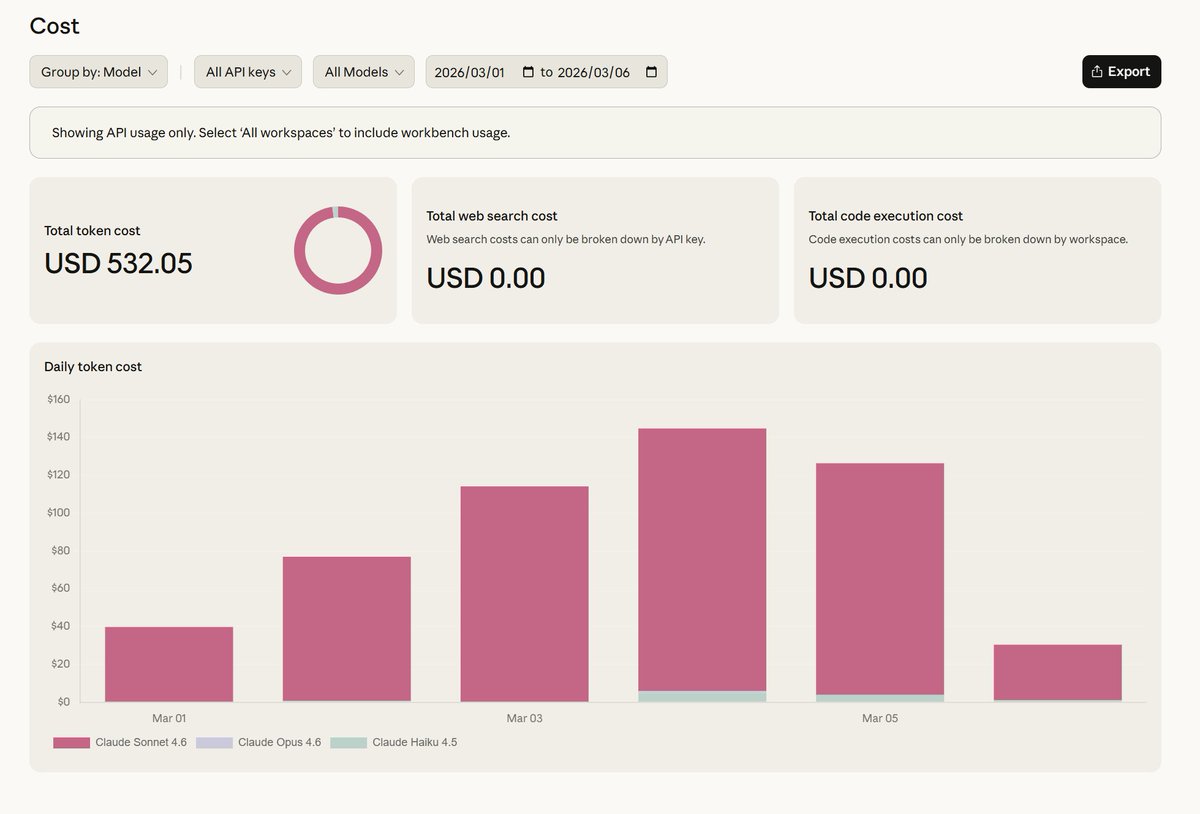Click the Mar 05 bar in chart
The height and width of the screenshot is (814, 1200).
pos(880,580)
